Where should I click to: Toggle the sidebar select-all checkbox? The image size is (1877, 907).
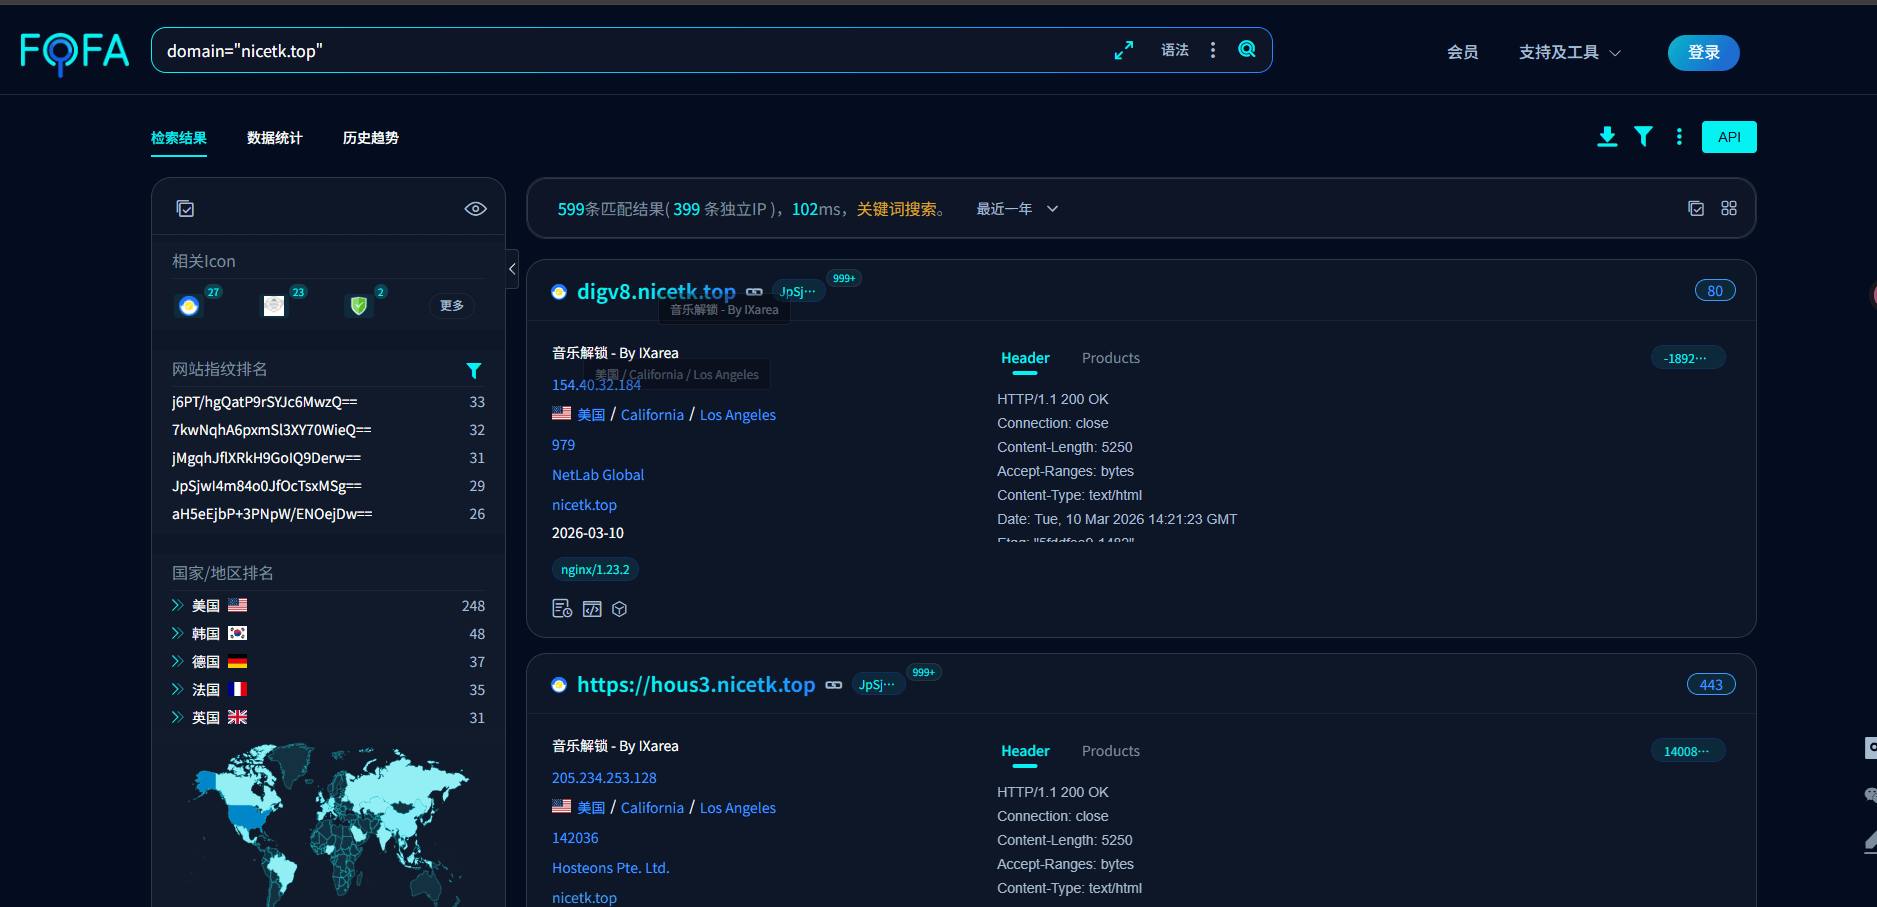click(x=185, y=208)
